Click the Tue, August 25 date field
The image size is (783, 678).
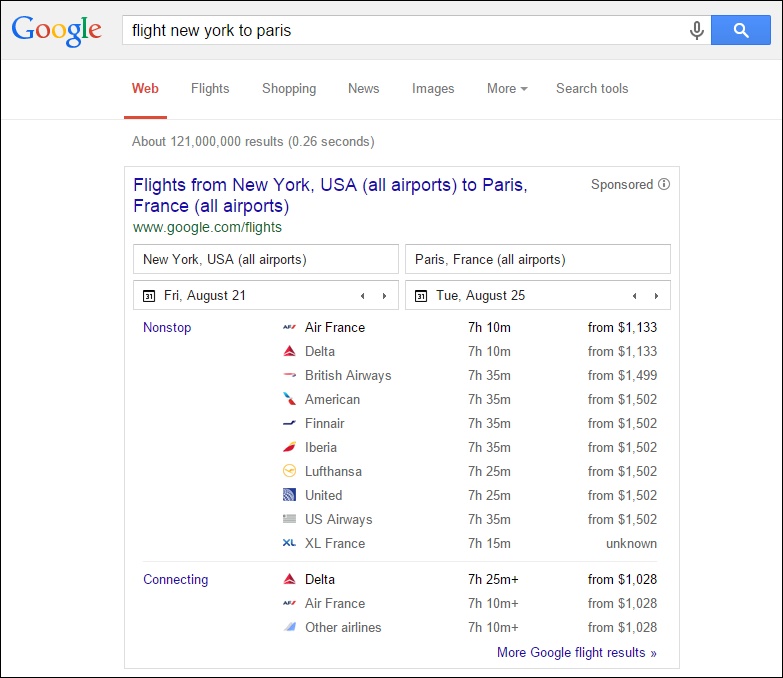click(x=538, y=295)
